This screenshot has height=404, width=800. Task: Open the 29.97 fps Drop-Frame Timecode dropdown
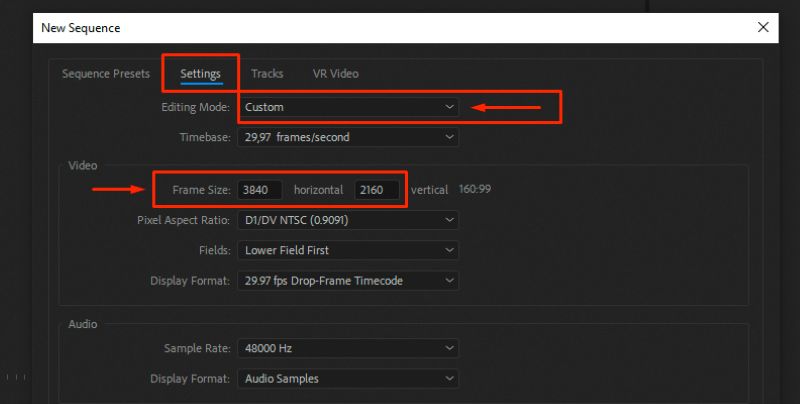pos(347,281)
